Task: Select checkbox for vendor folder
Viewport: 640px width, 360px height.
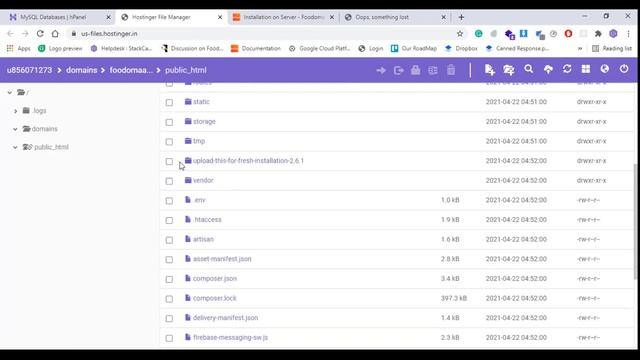Action: point(169,181)
